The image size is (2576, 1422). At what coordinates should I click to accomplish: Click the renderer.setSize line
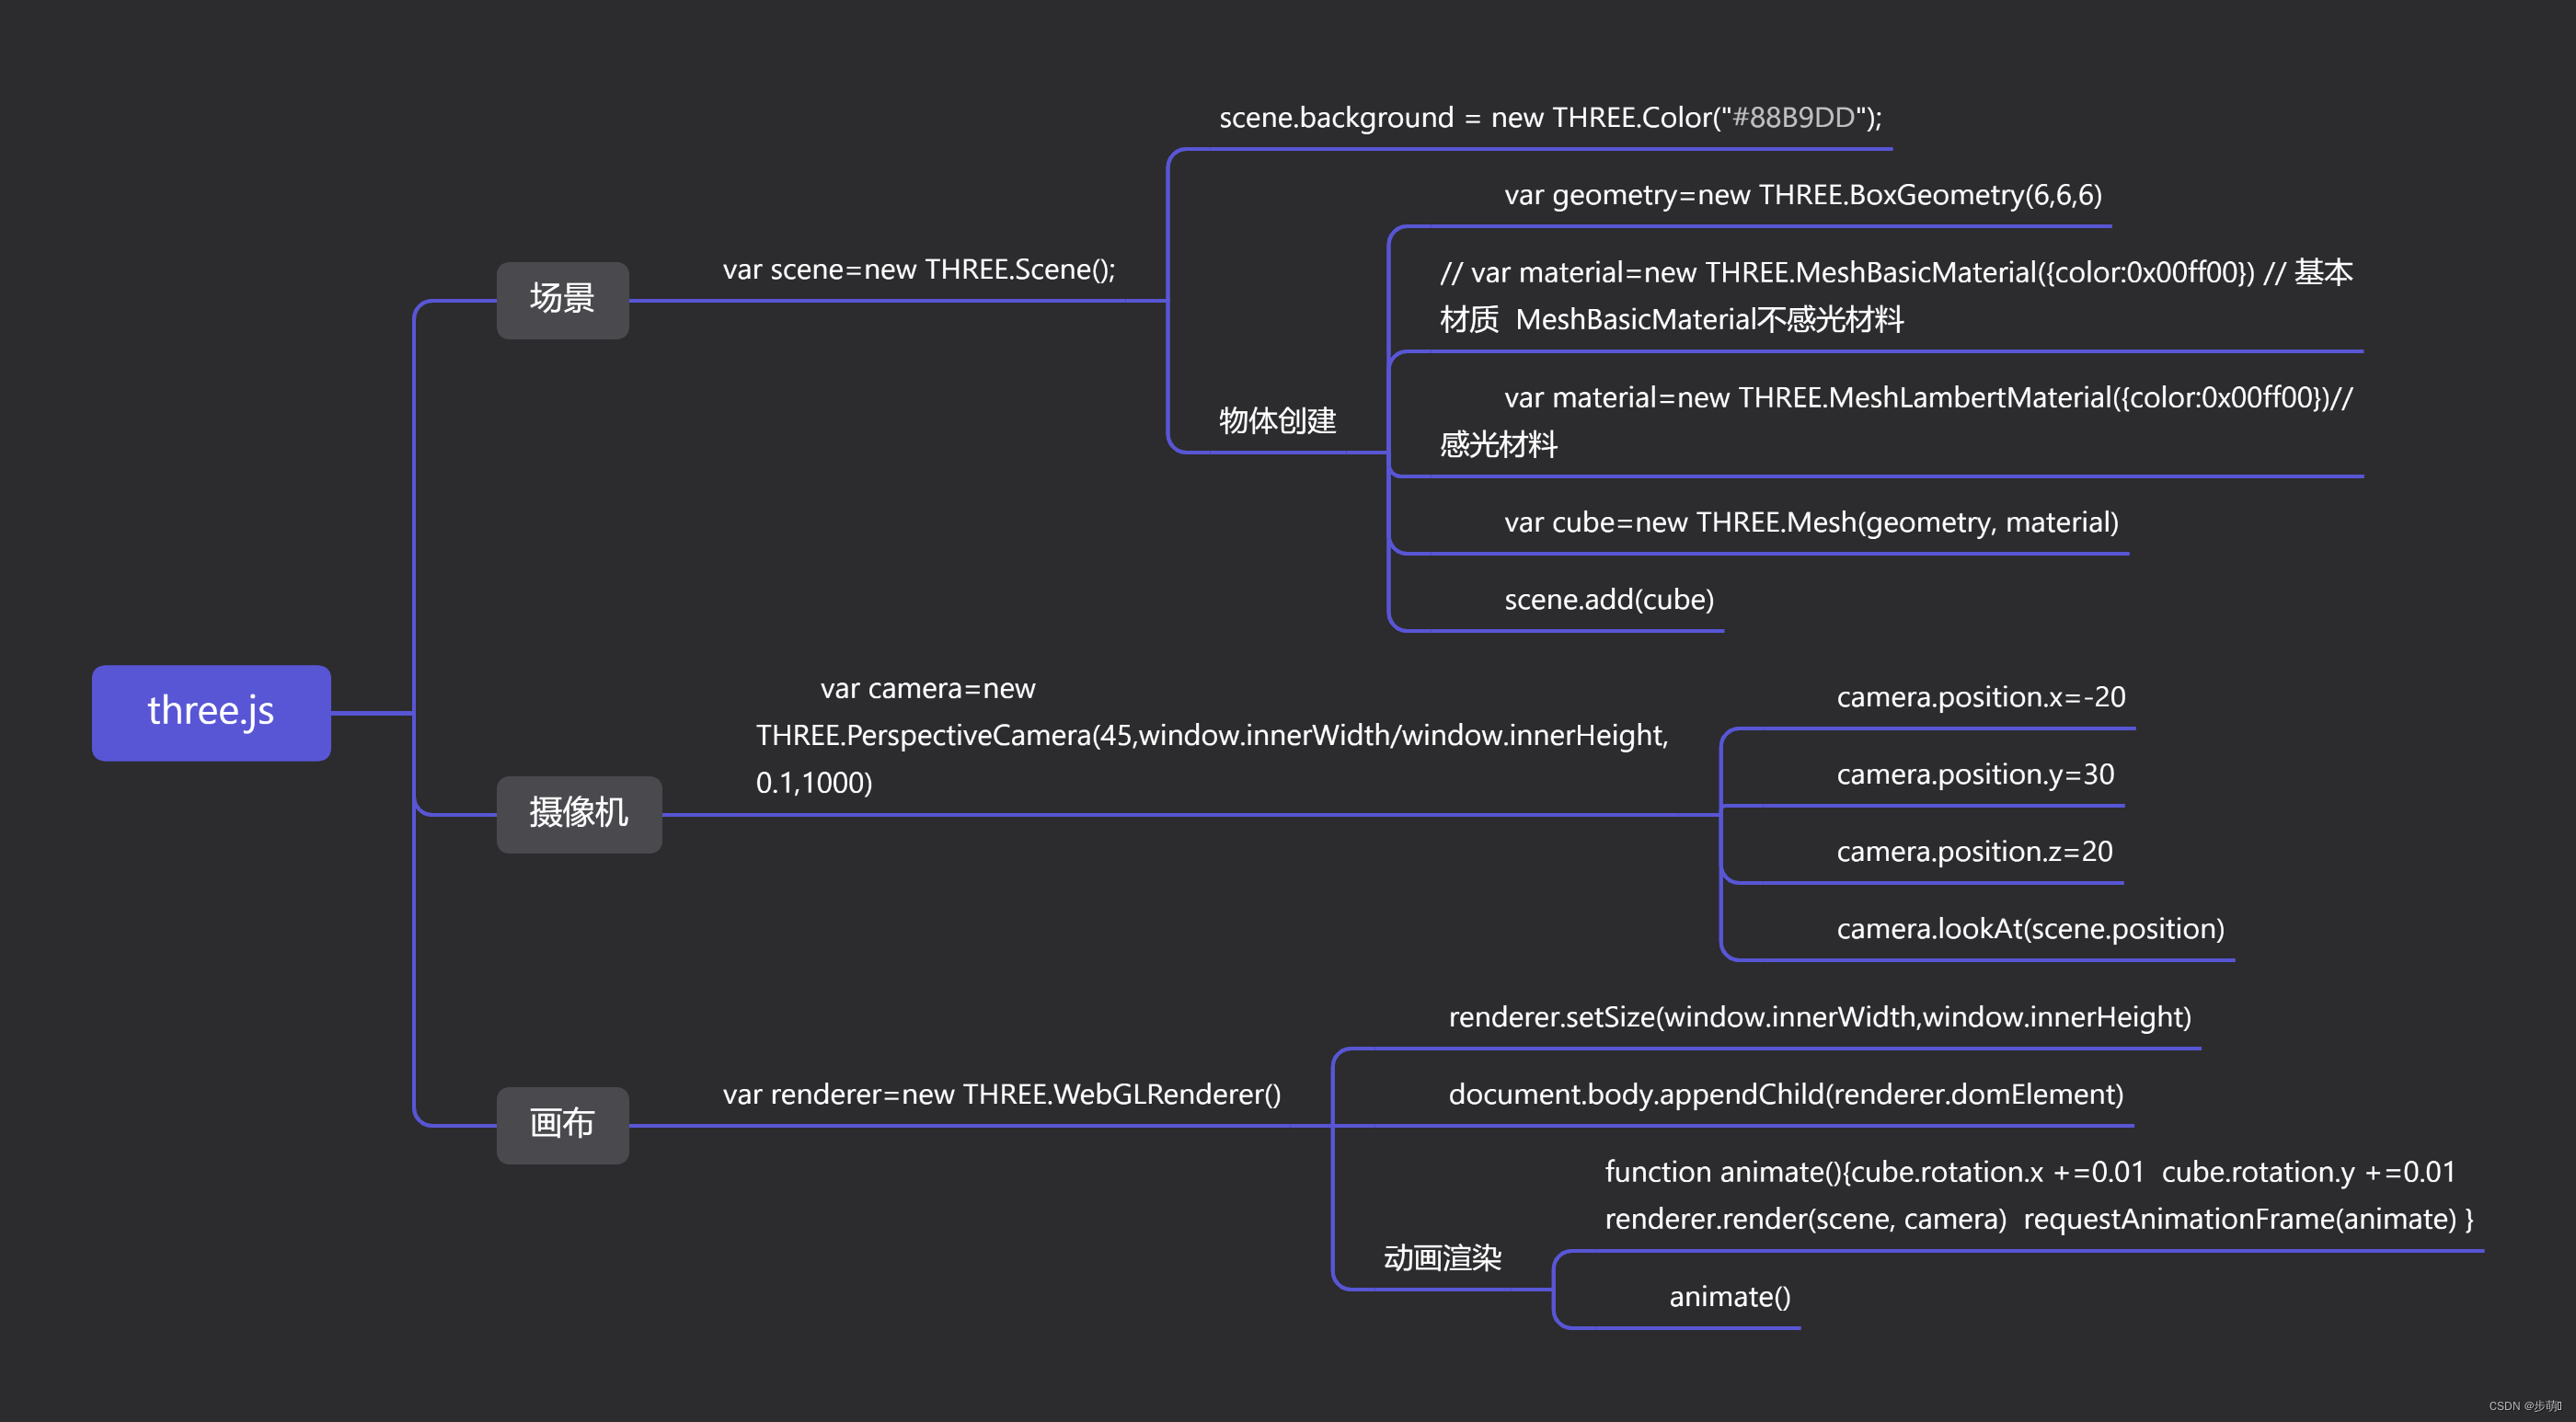tap(1820, 1017)
